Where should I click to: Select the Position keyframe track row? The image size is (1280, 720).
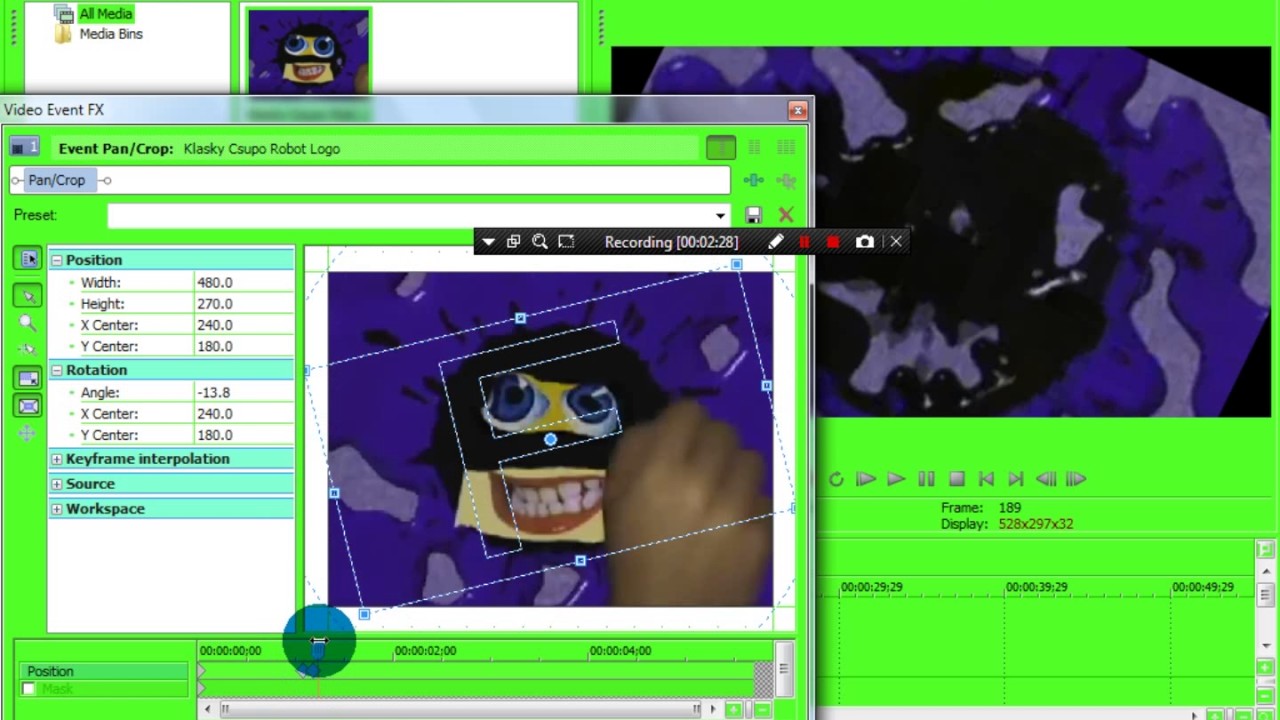tap(104, 671)
